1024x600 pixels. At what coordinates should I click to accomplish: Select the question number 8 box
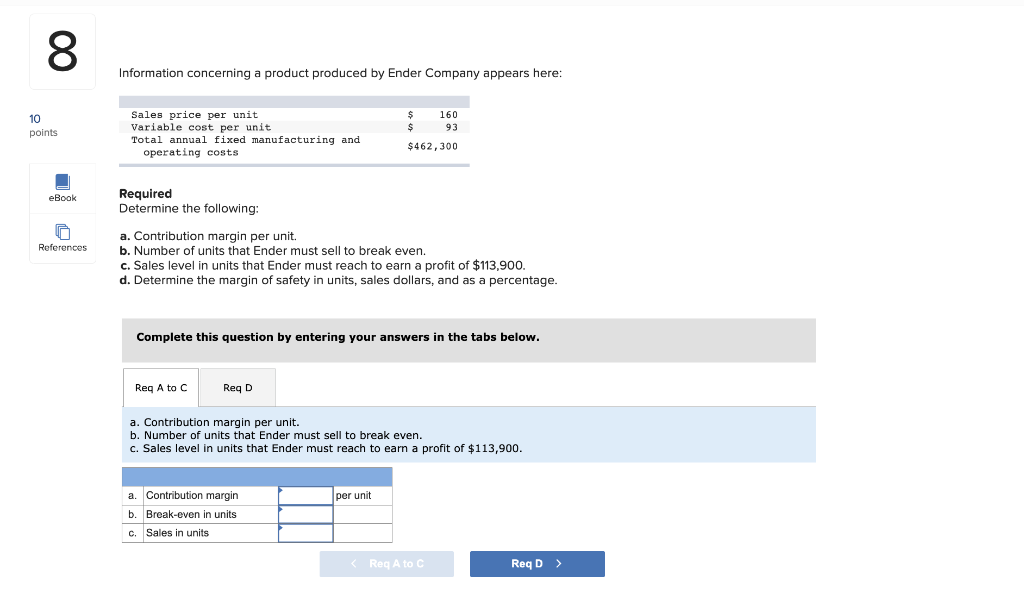tap(63, 52)
